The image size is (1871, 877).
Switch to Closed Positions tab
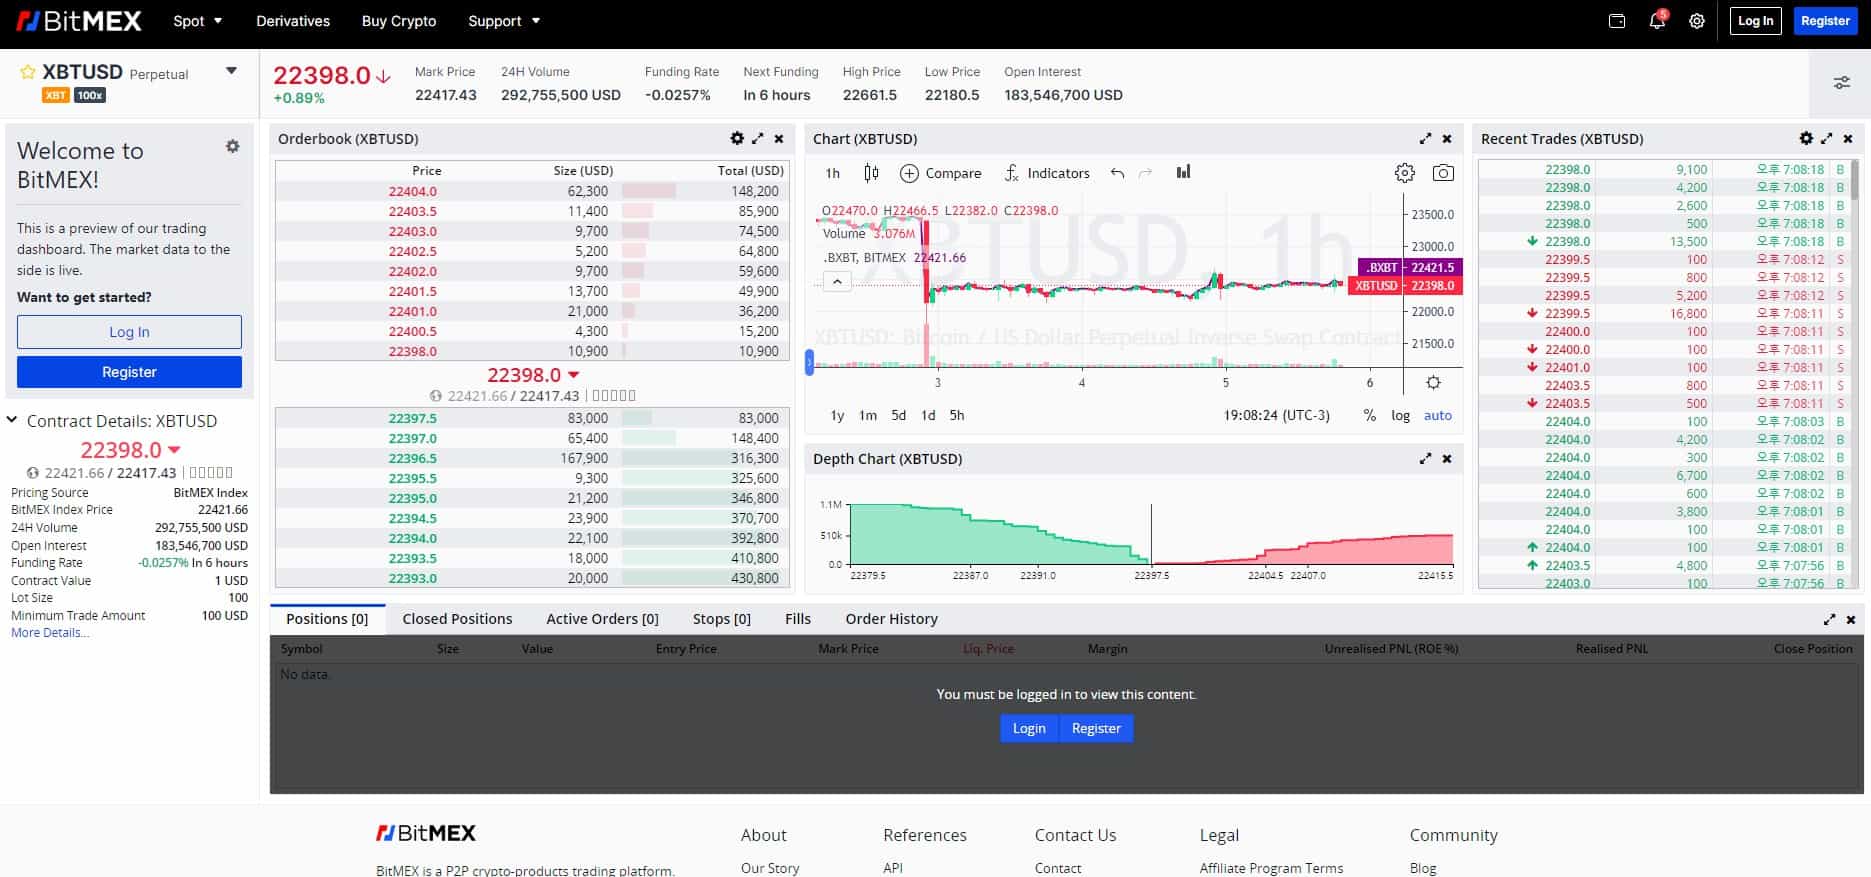pyautogui.click(x=457, y=619)
